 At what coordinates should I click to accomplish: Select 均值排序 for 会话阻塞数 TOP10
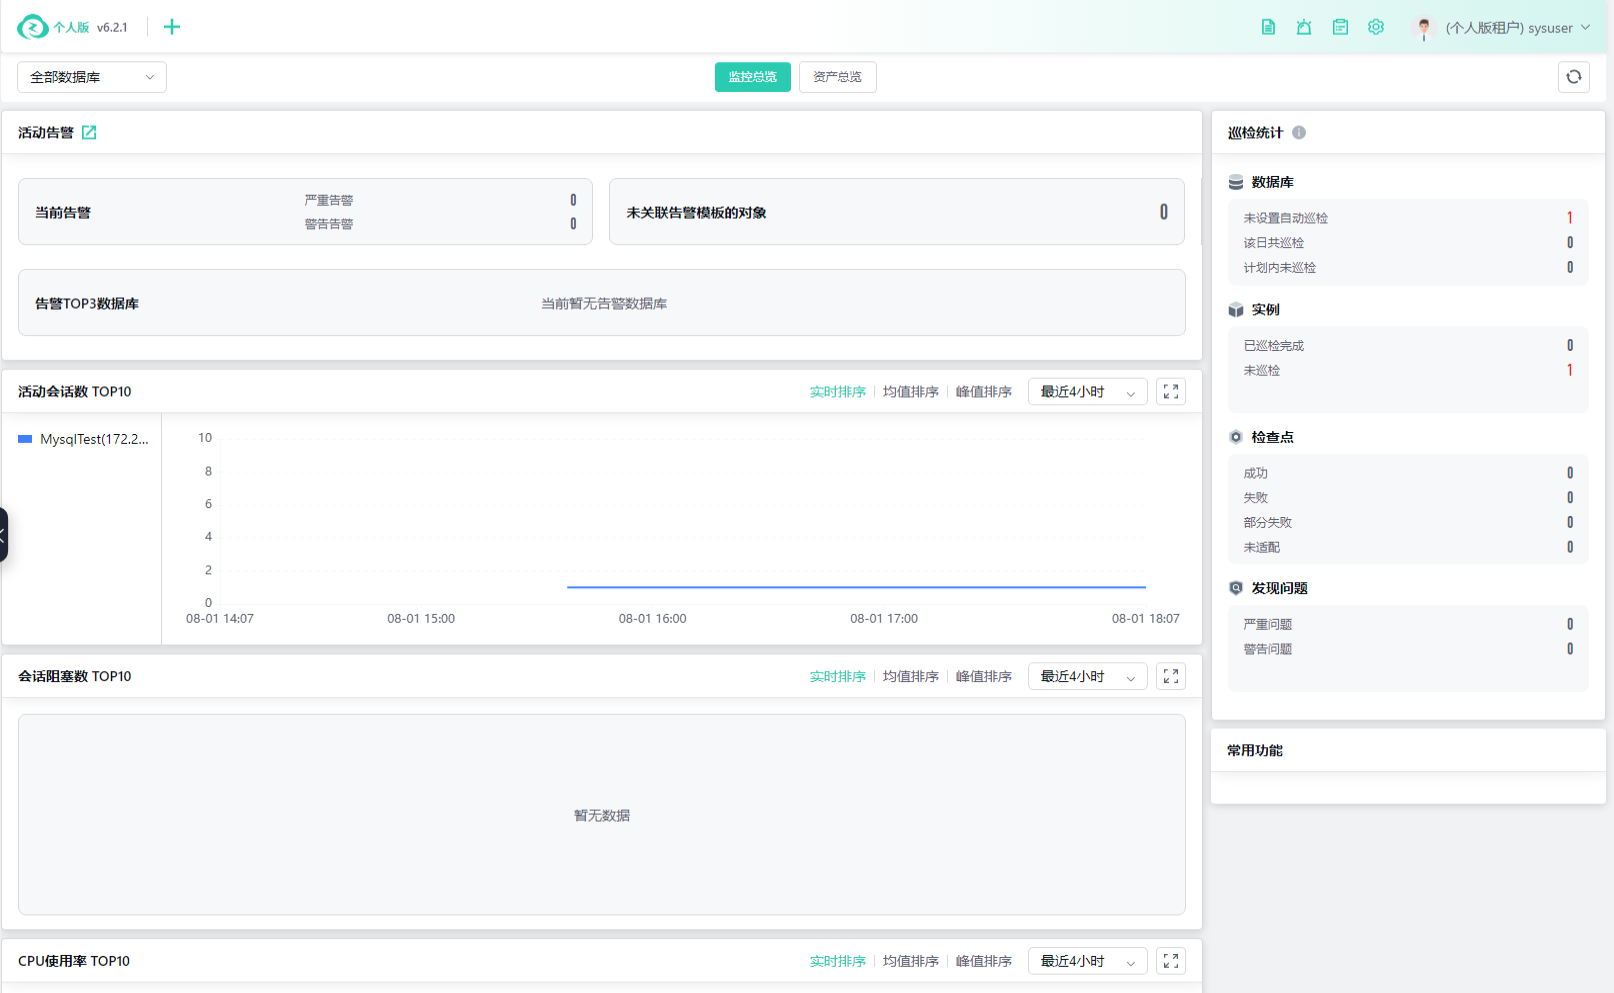[911, 677]
